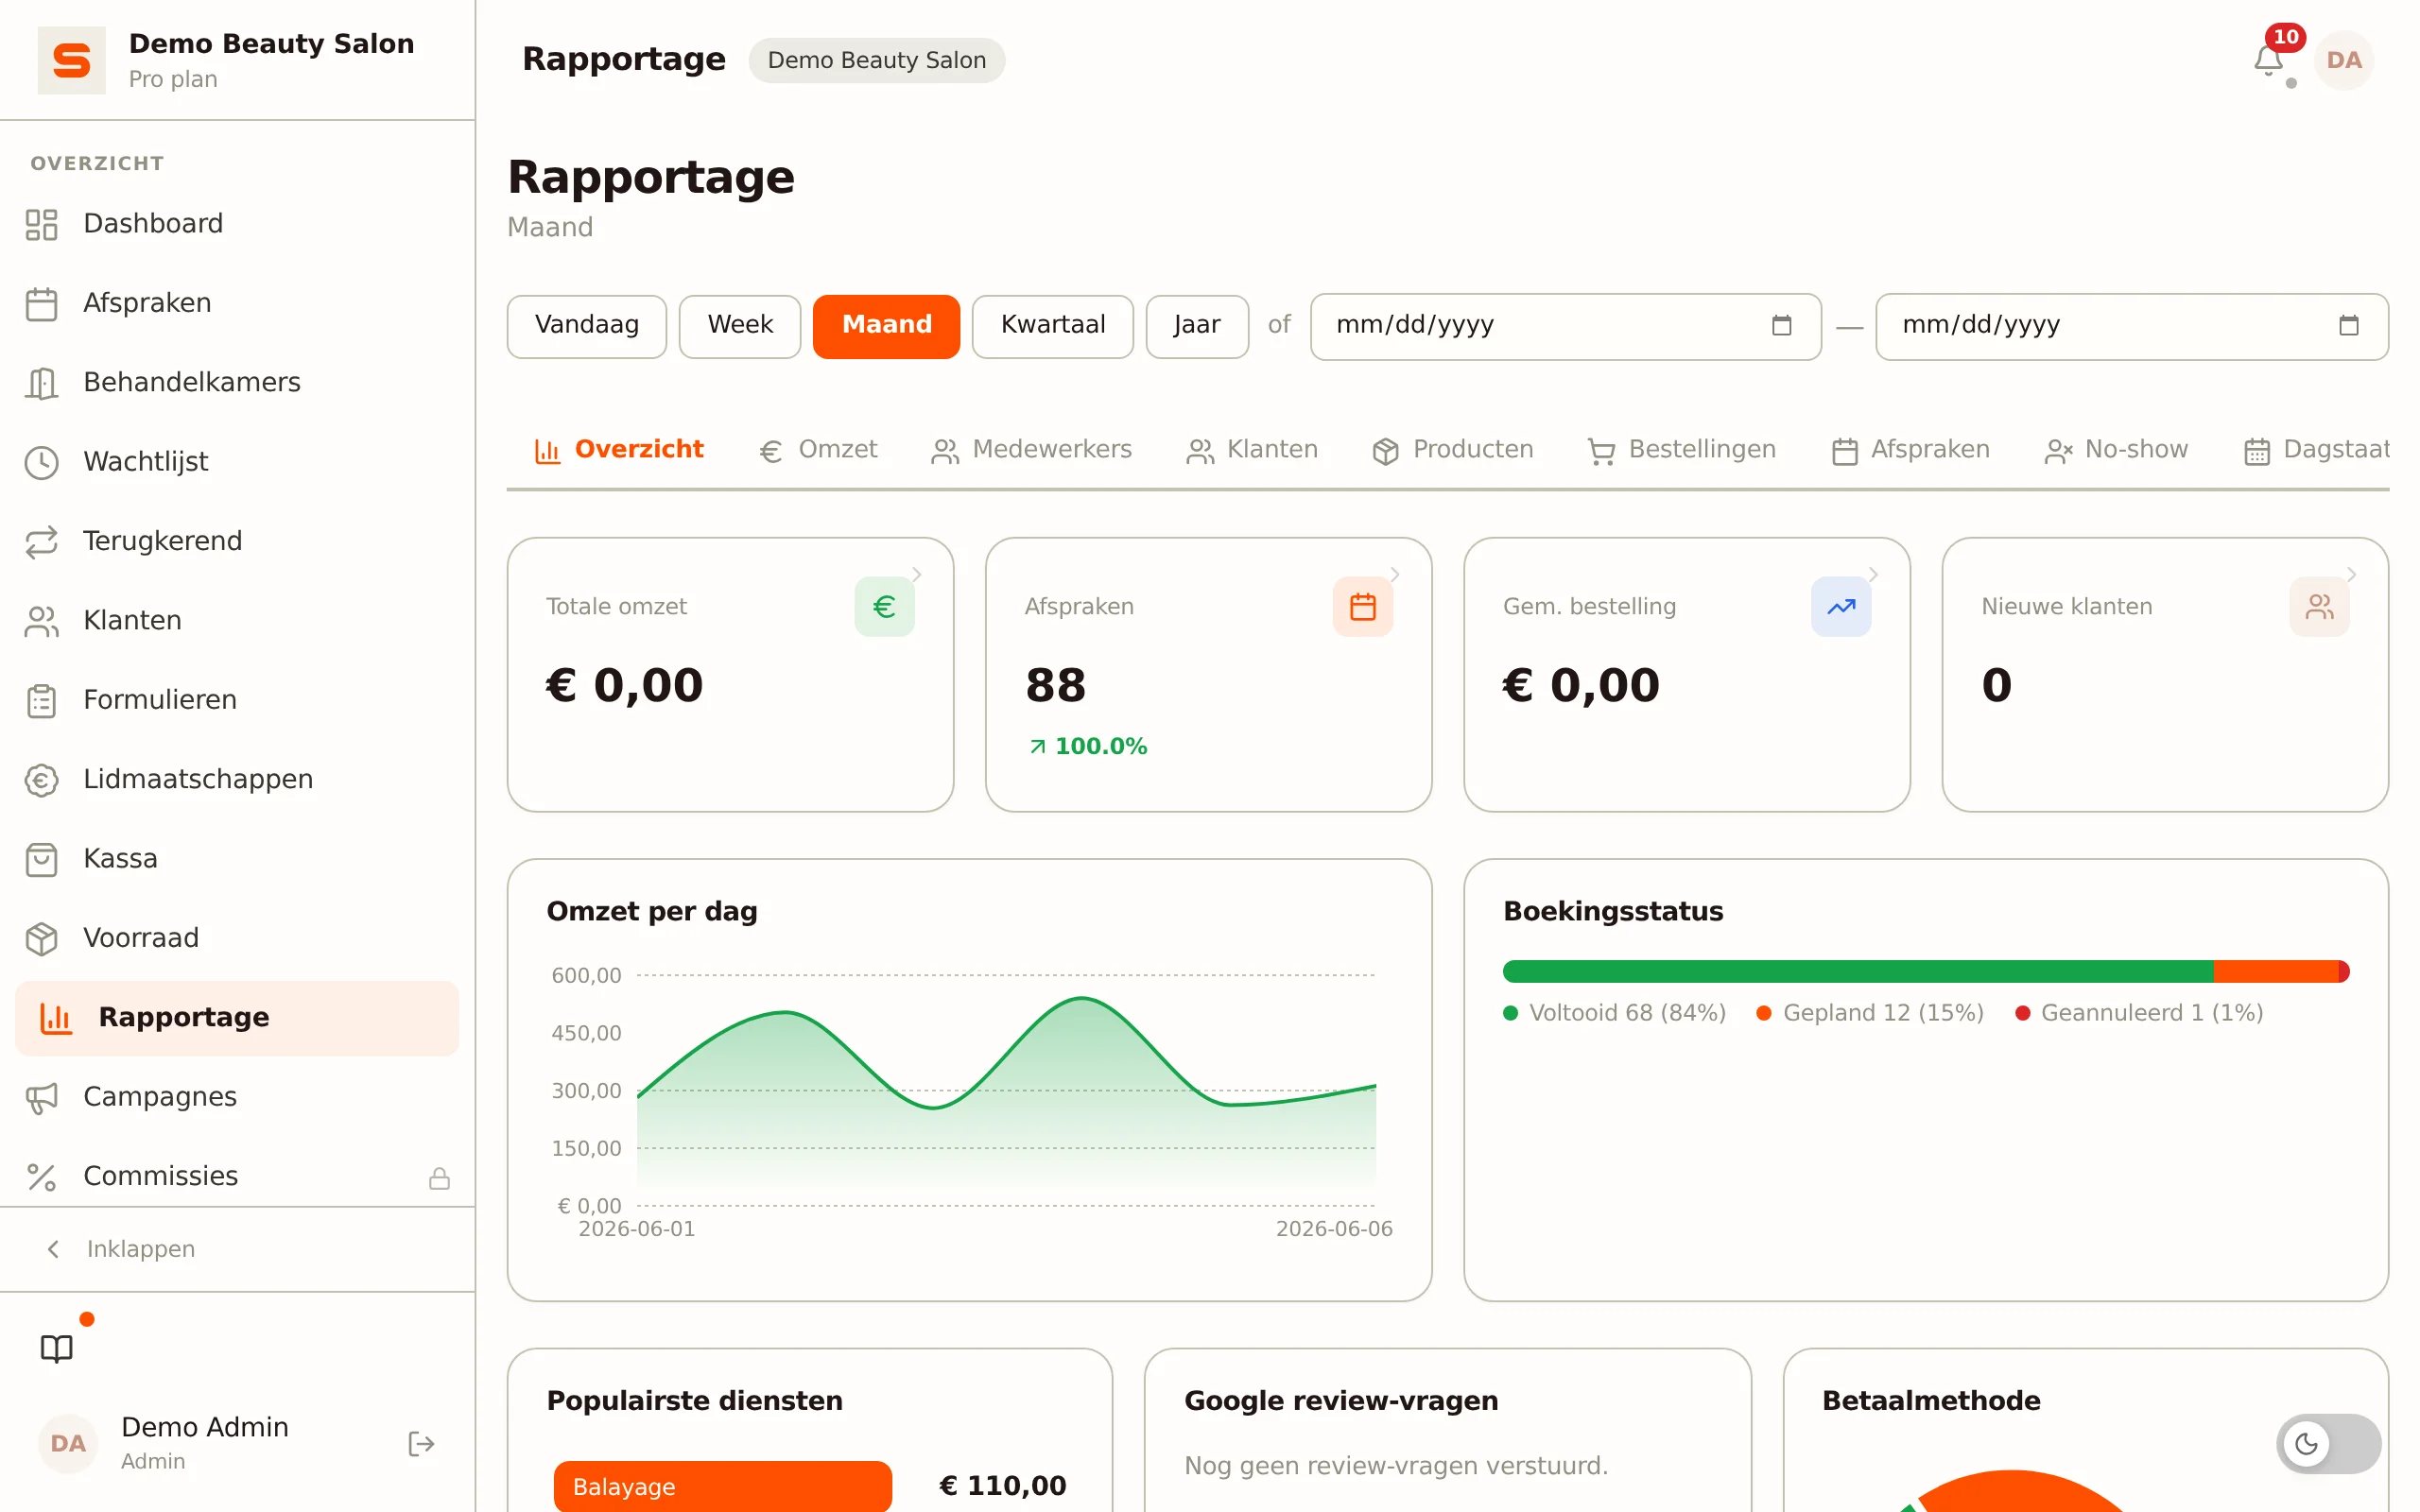Open Terugkerend in sidebar
2420x1512 pixels.
tap(237, 541)
